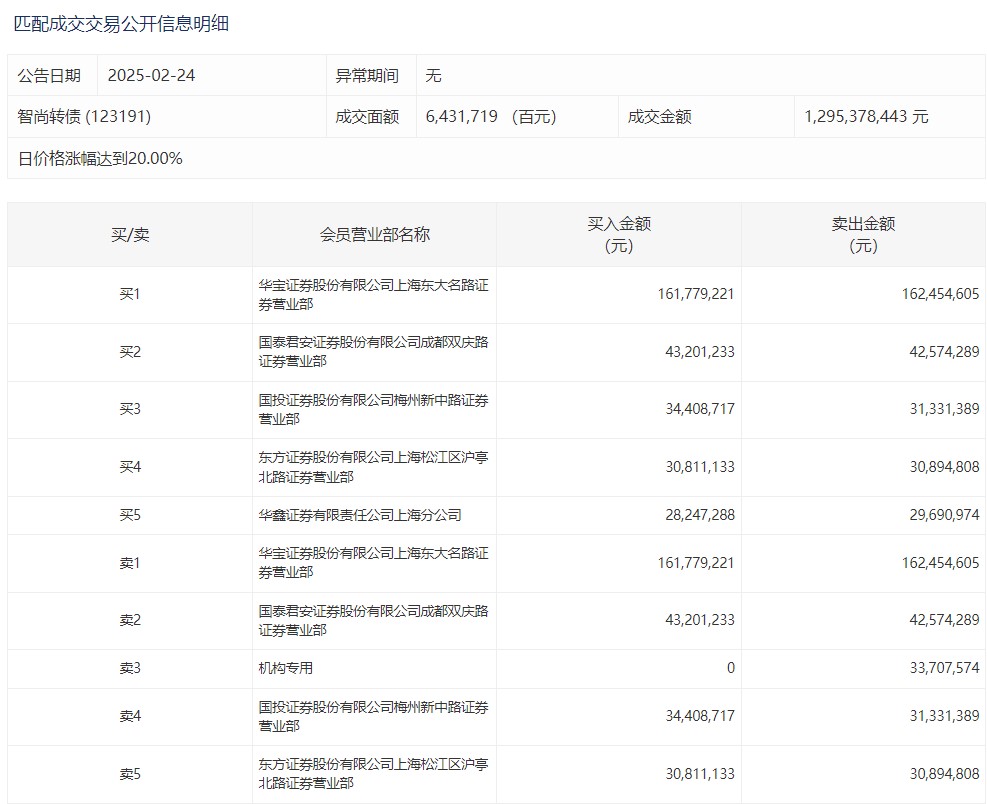The image size is (987, 804).
Task: Click the 会员营业部名称 column header
Action: pos(374,235)
